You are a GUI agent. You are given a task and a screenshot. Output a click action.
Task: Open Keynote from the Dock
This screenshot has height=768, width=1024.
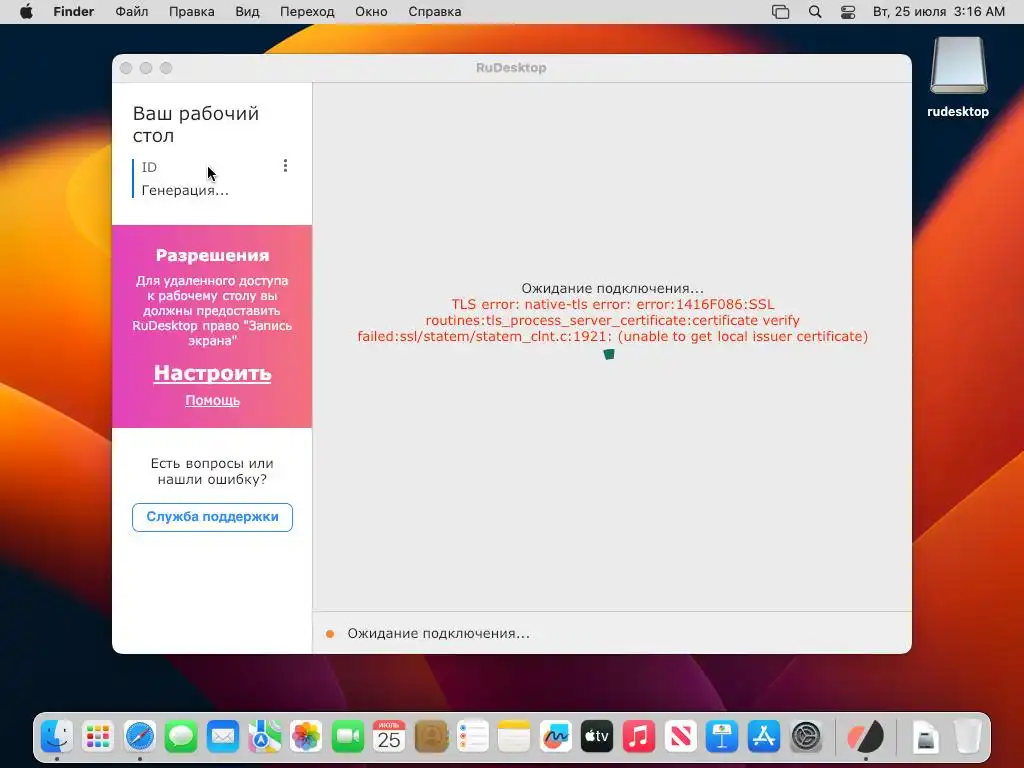tap(722, 737)
